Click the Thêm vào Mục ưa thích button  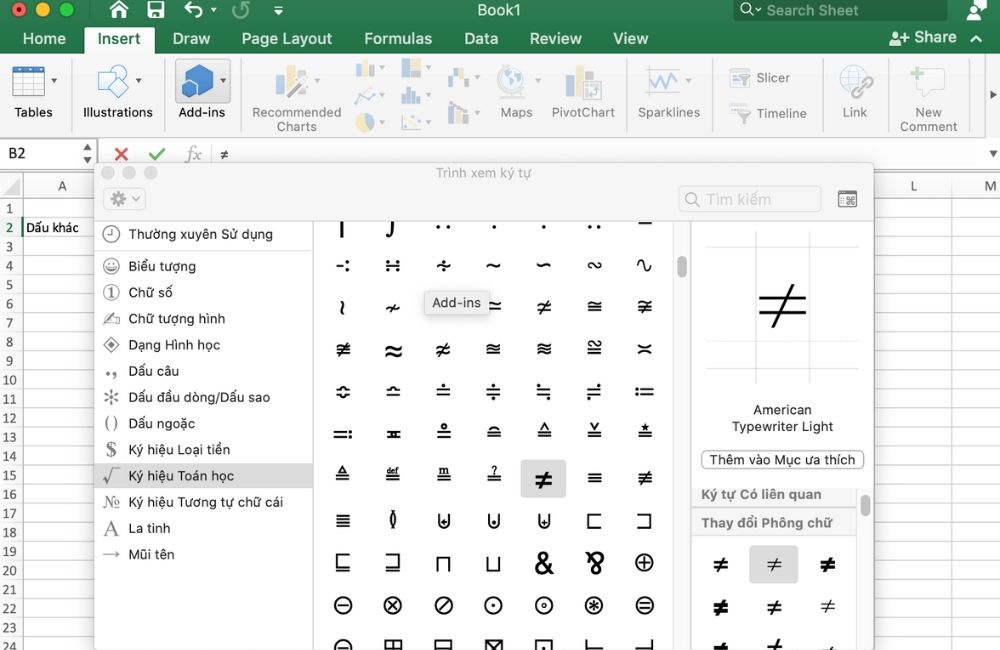point(782,460)
